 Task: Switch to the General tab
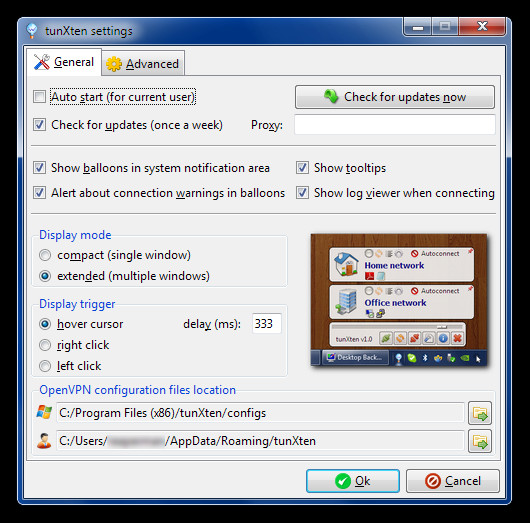pyautogui.click(x=64, y=62)
